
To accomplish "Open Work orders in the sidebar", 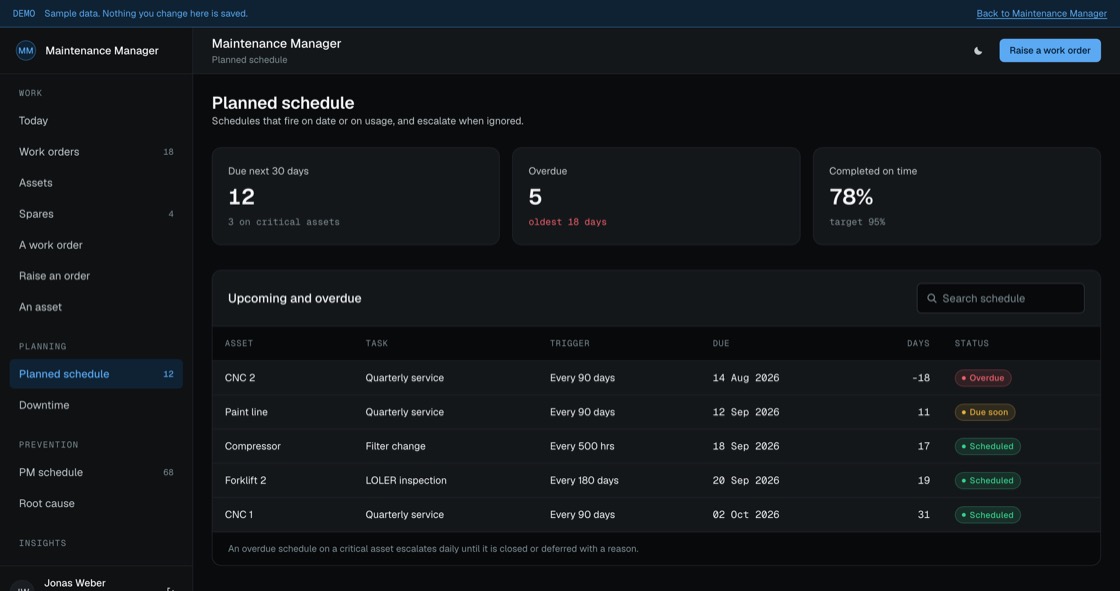I will point(96,152).
